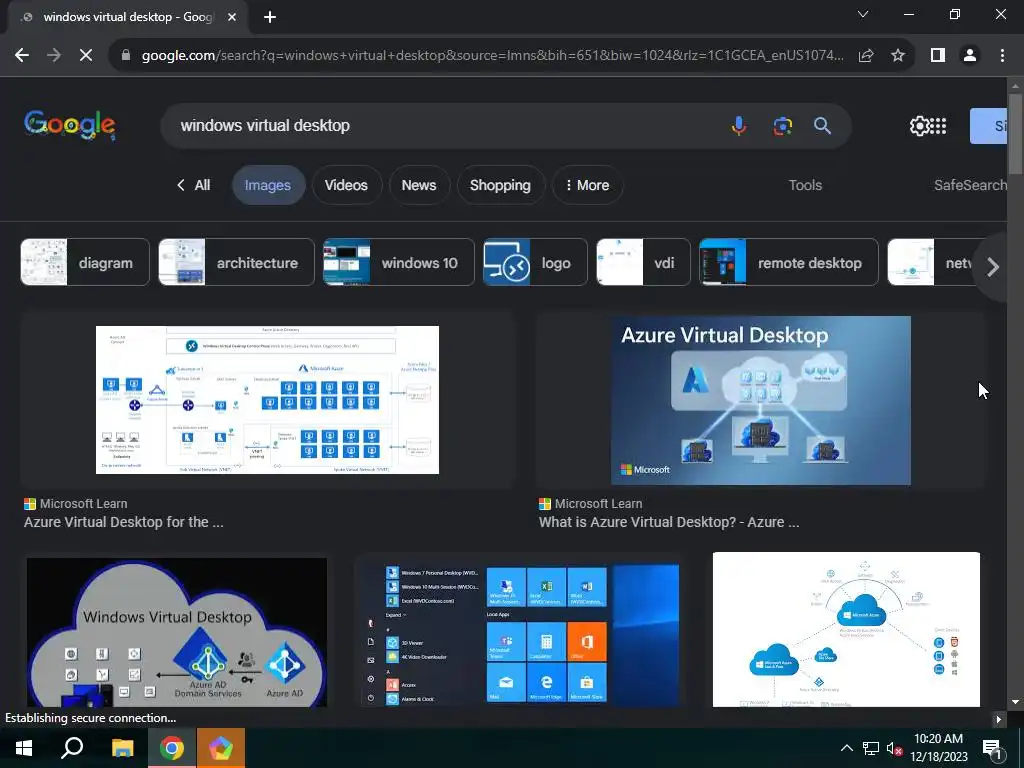The image size is (1024, 768).
Task: Click the Chrome taskbar icon
Action: [x=171, y=748]
